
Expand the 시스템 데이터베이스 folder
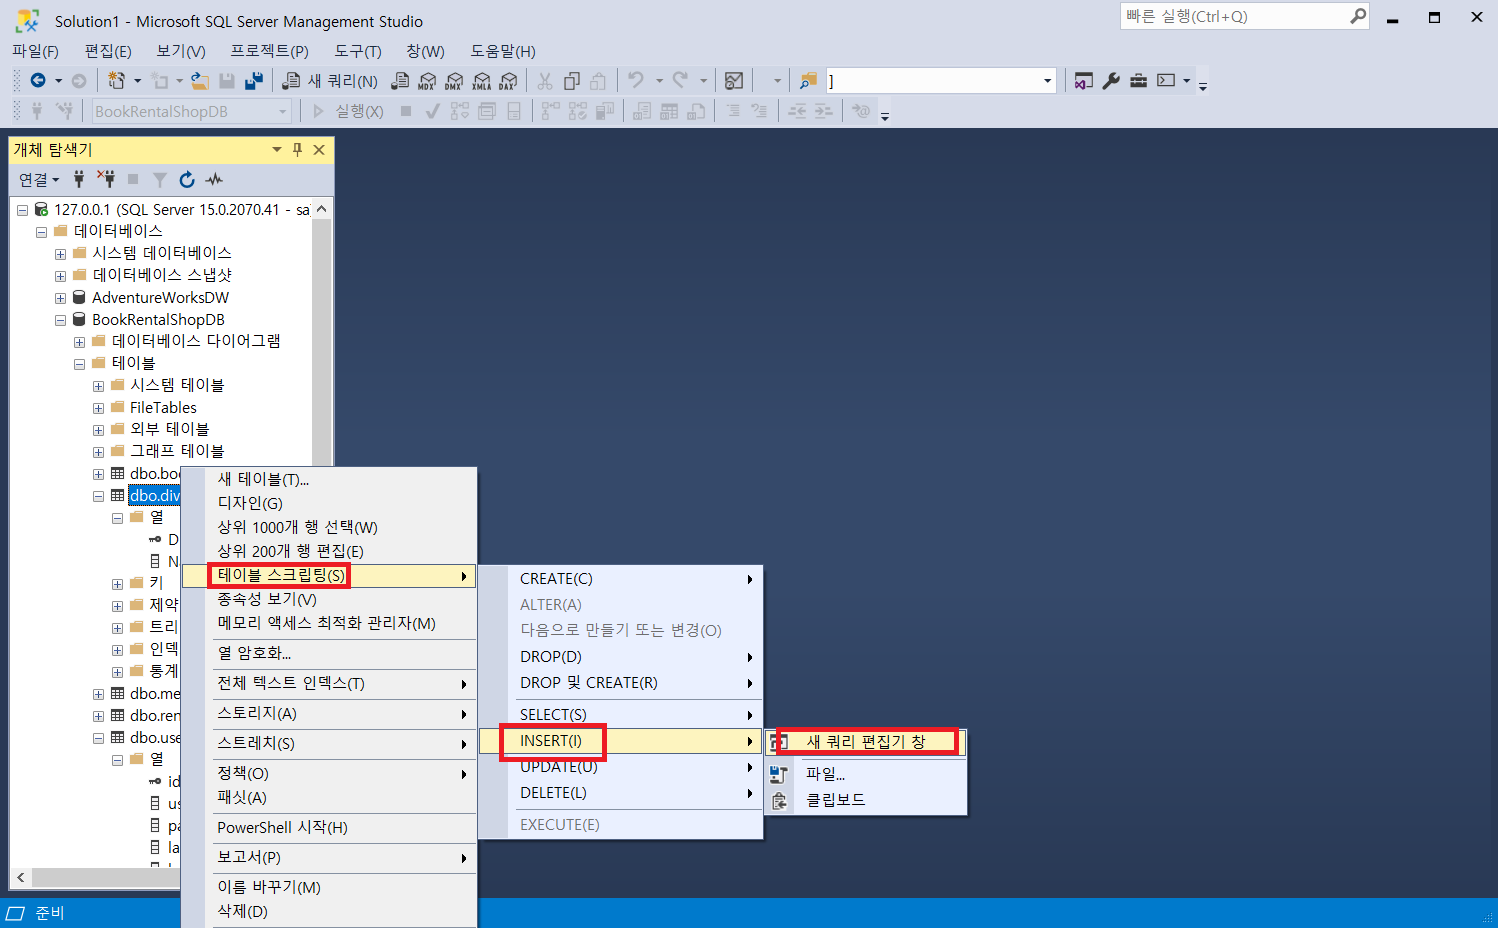[60, 254]
